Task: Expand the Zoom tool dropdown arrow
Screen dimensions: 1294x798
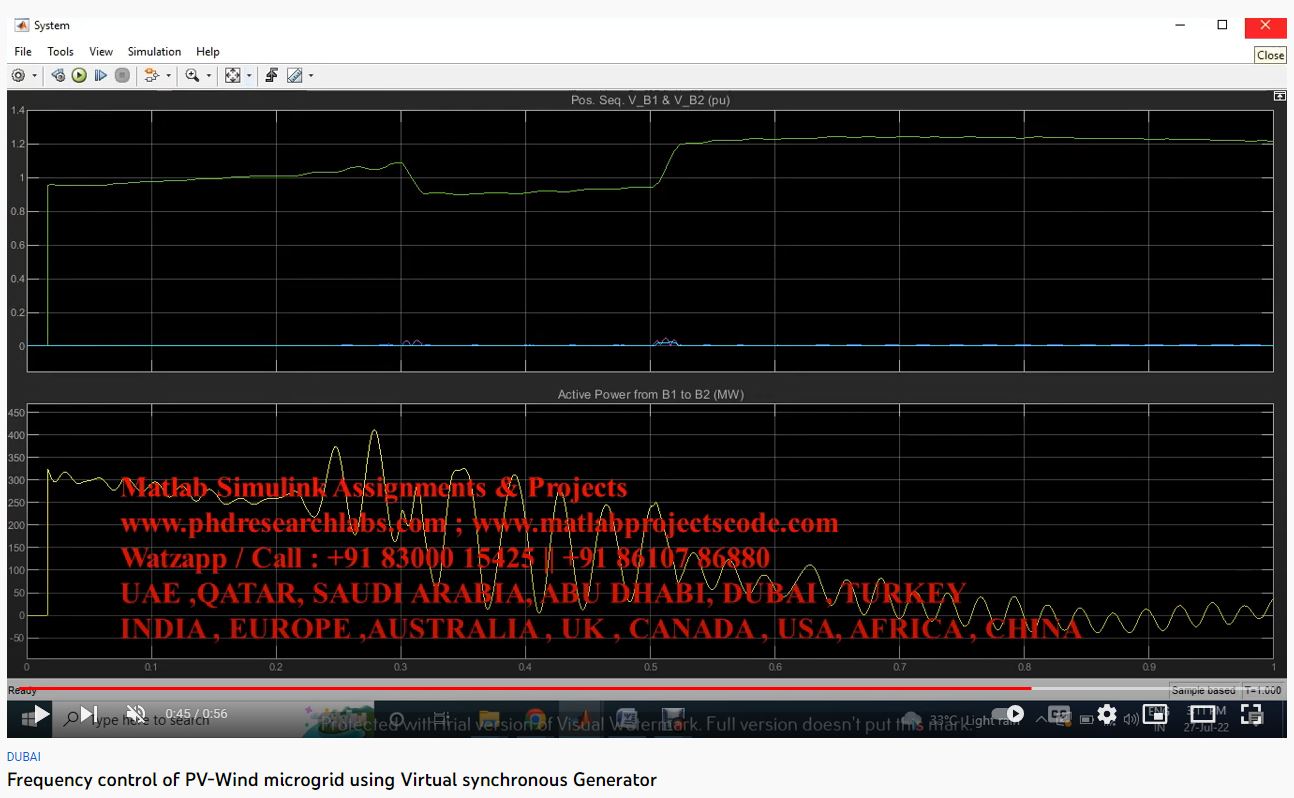Action: point(208,76)
